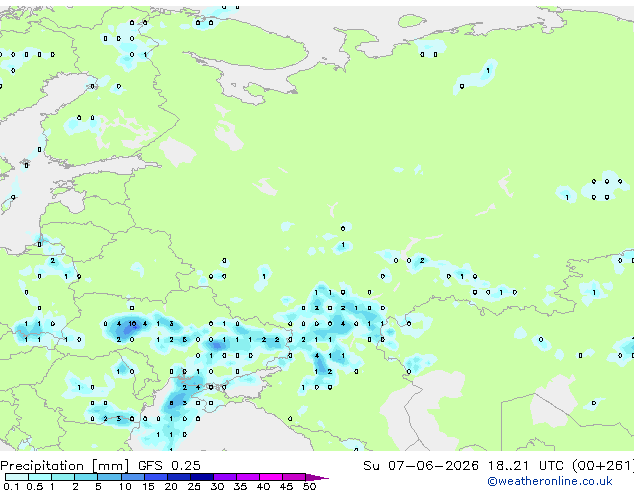Click the '20' legend scale label
The image size is (634, 490).
[x=171, y=486]
